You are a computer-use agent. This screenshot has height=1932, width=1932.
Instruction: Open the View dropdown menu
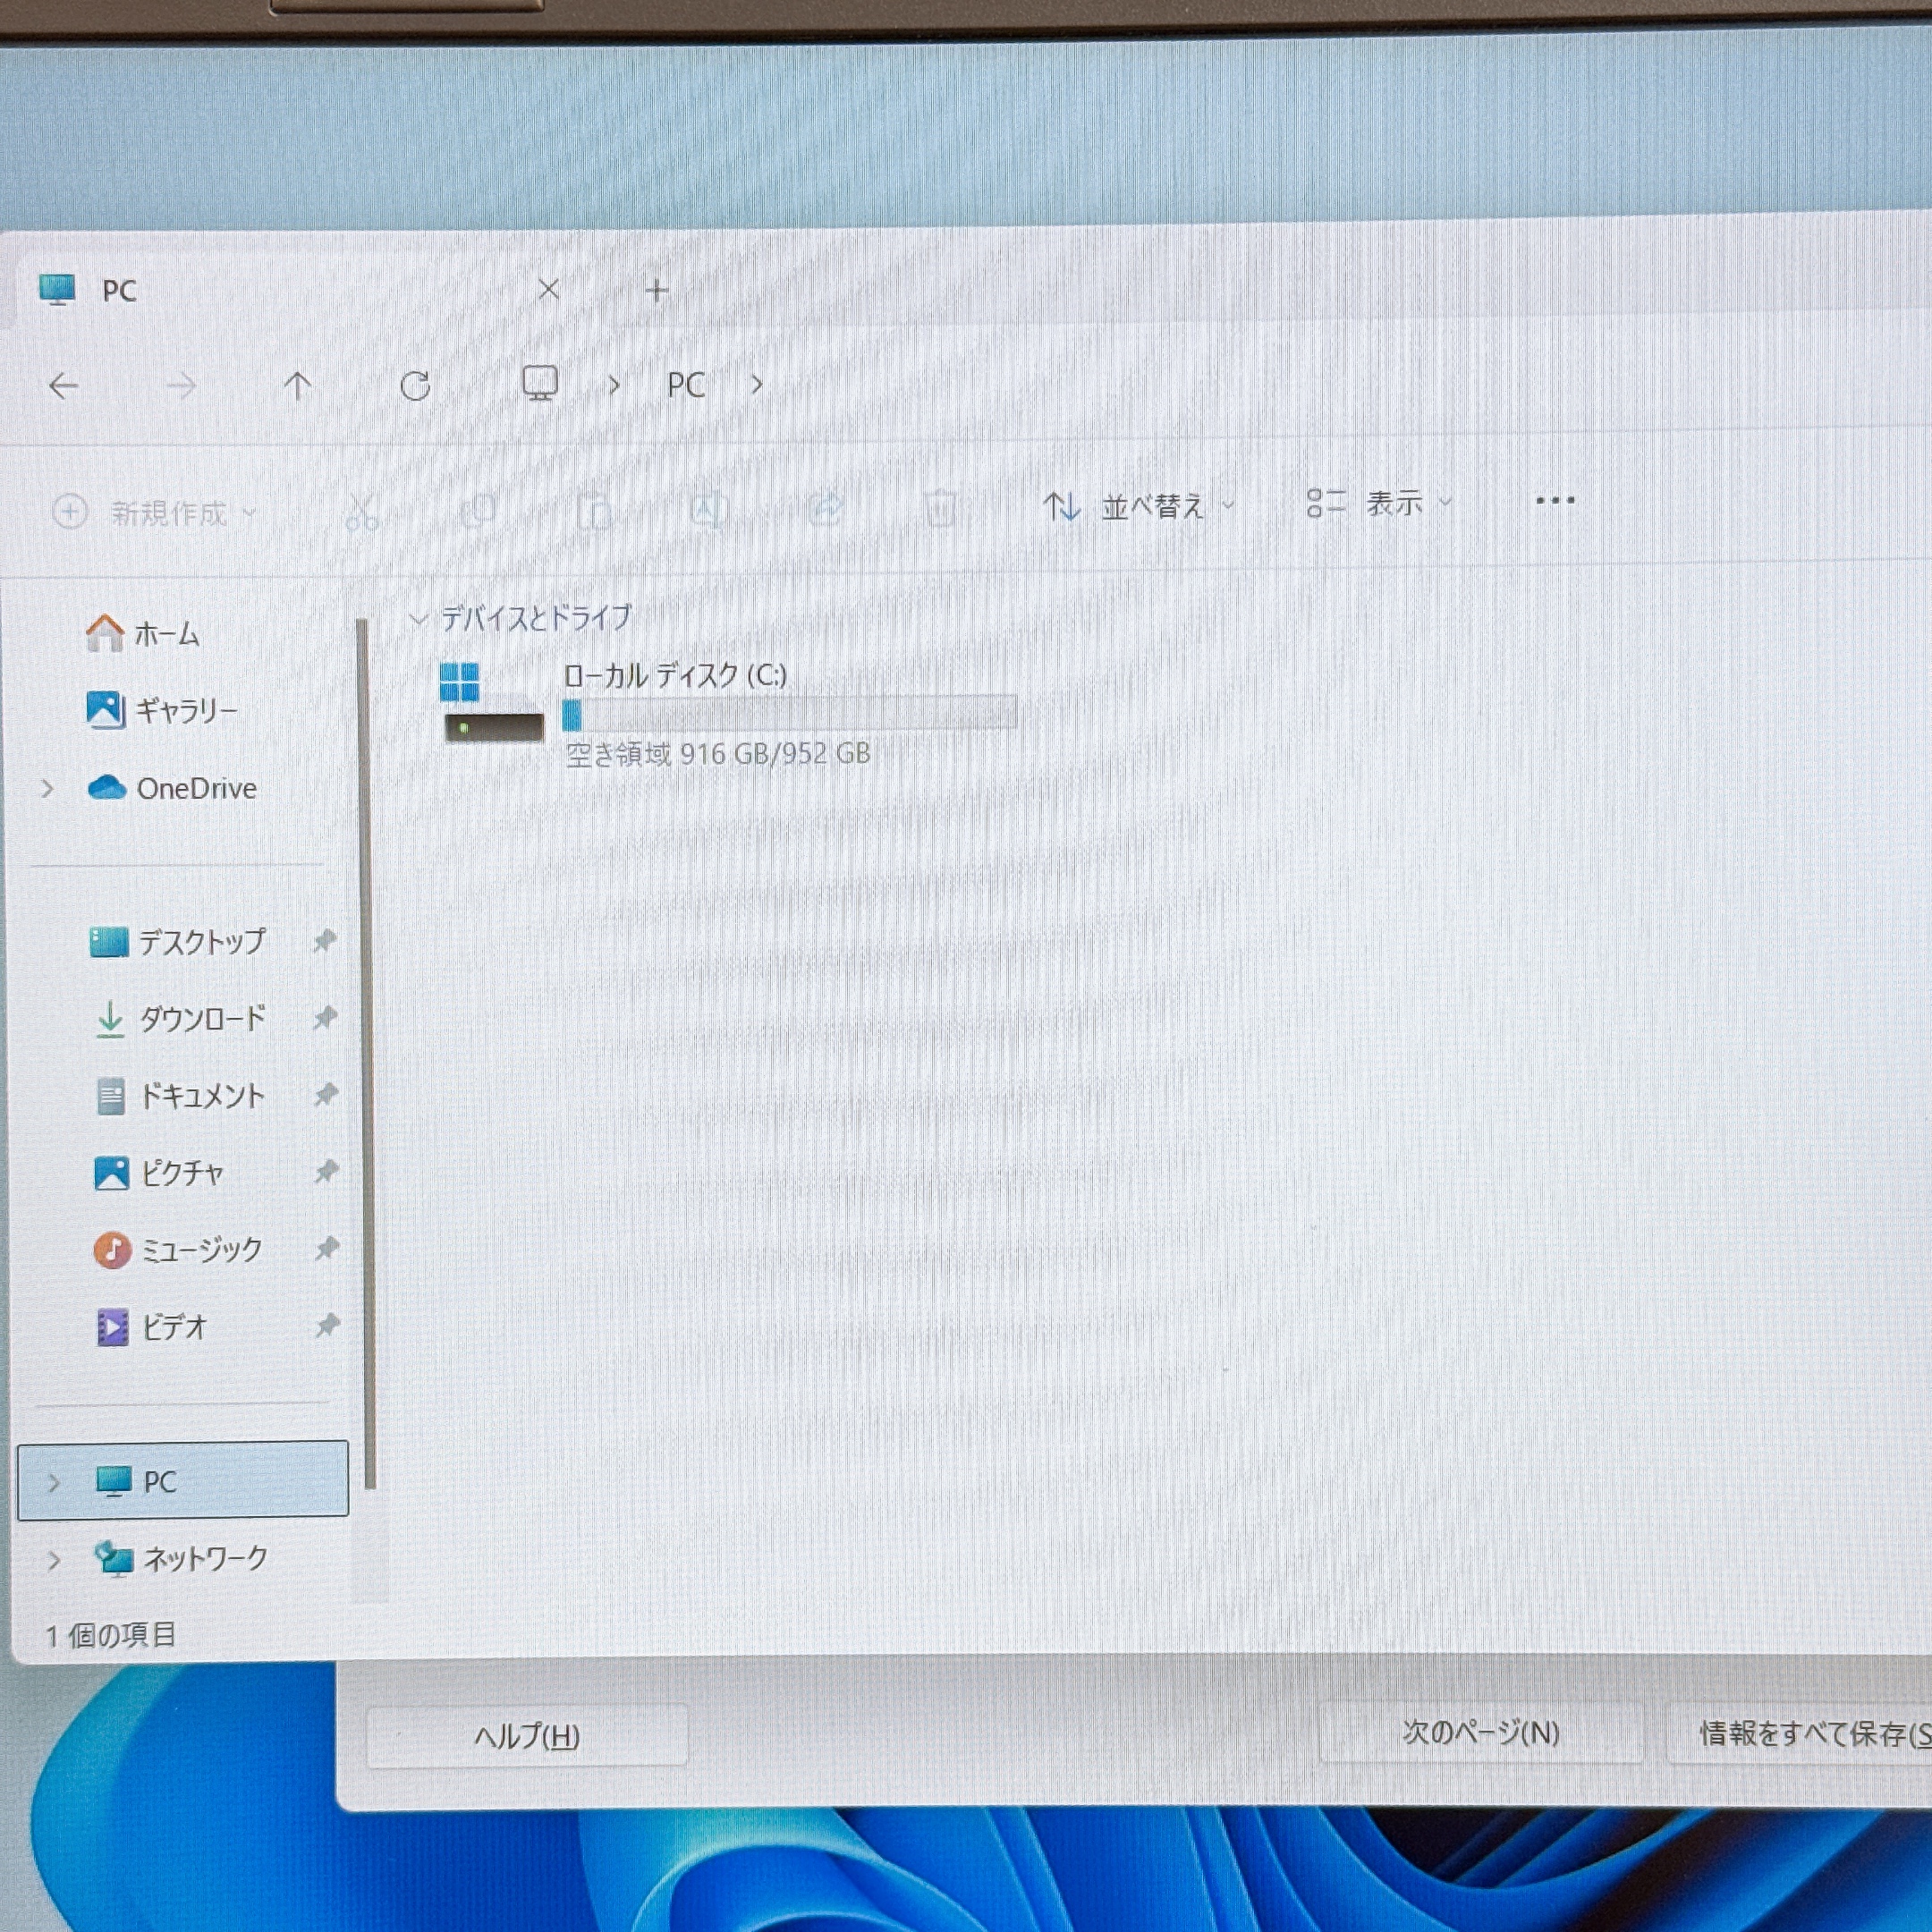(1380, 503)
